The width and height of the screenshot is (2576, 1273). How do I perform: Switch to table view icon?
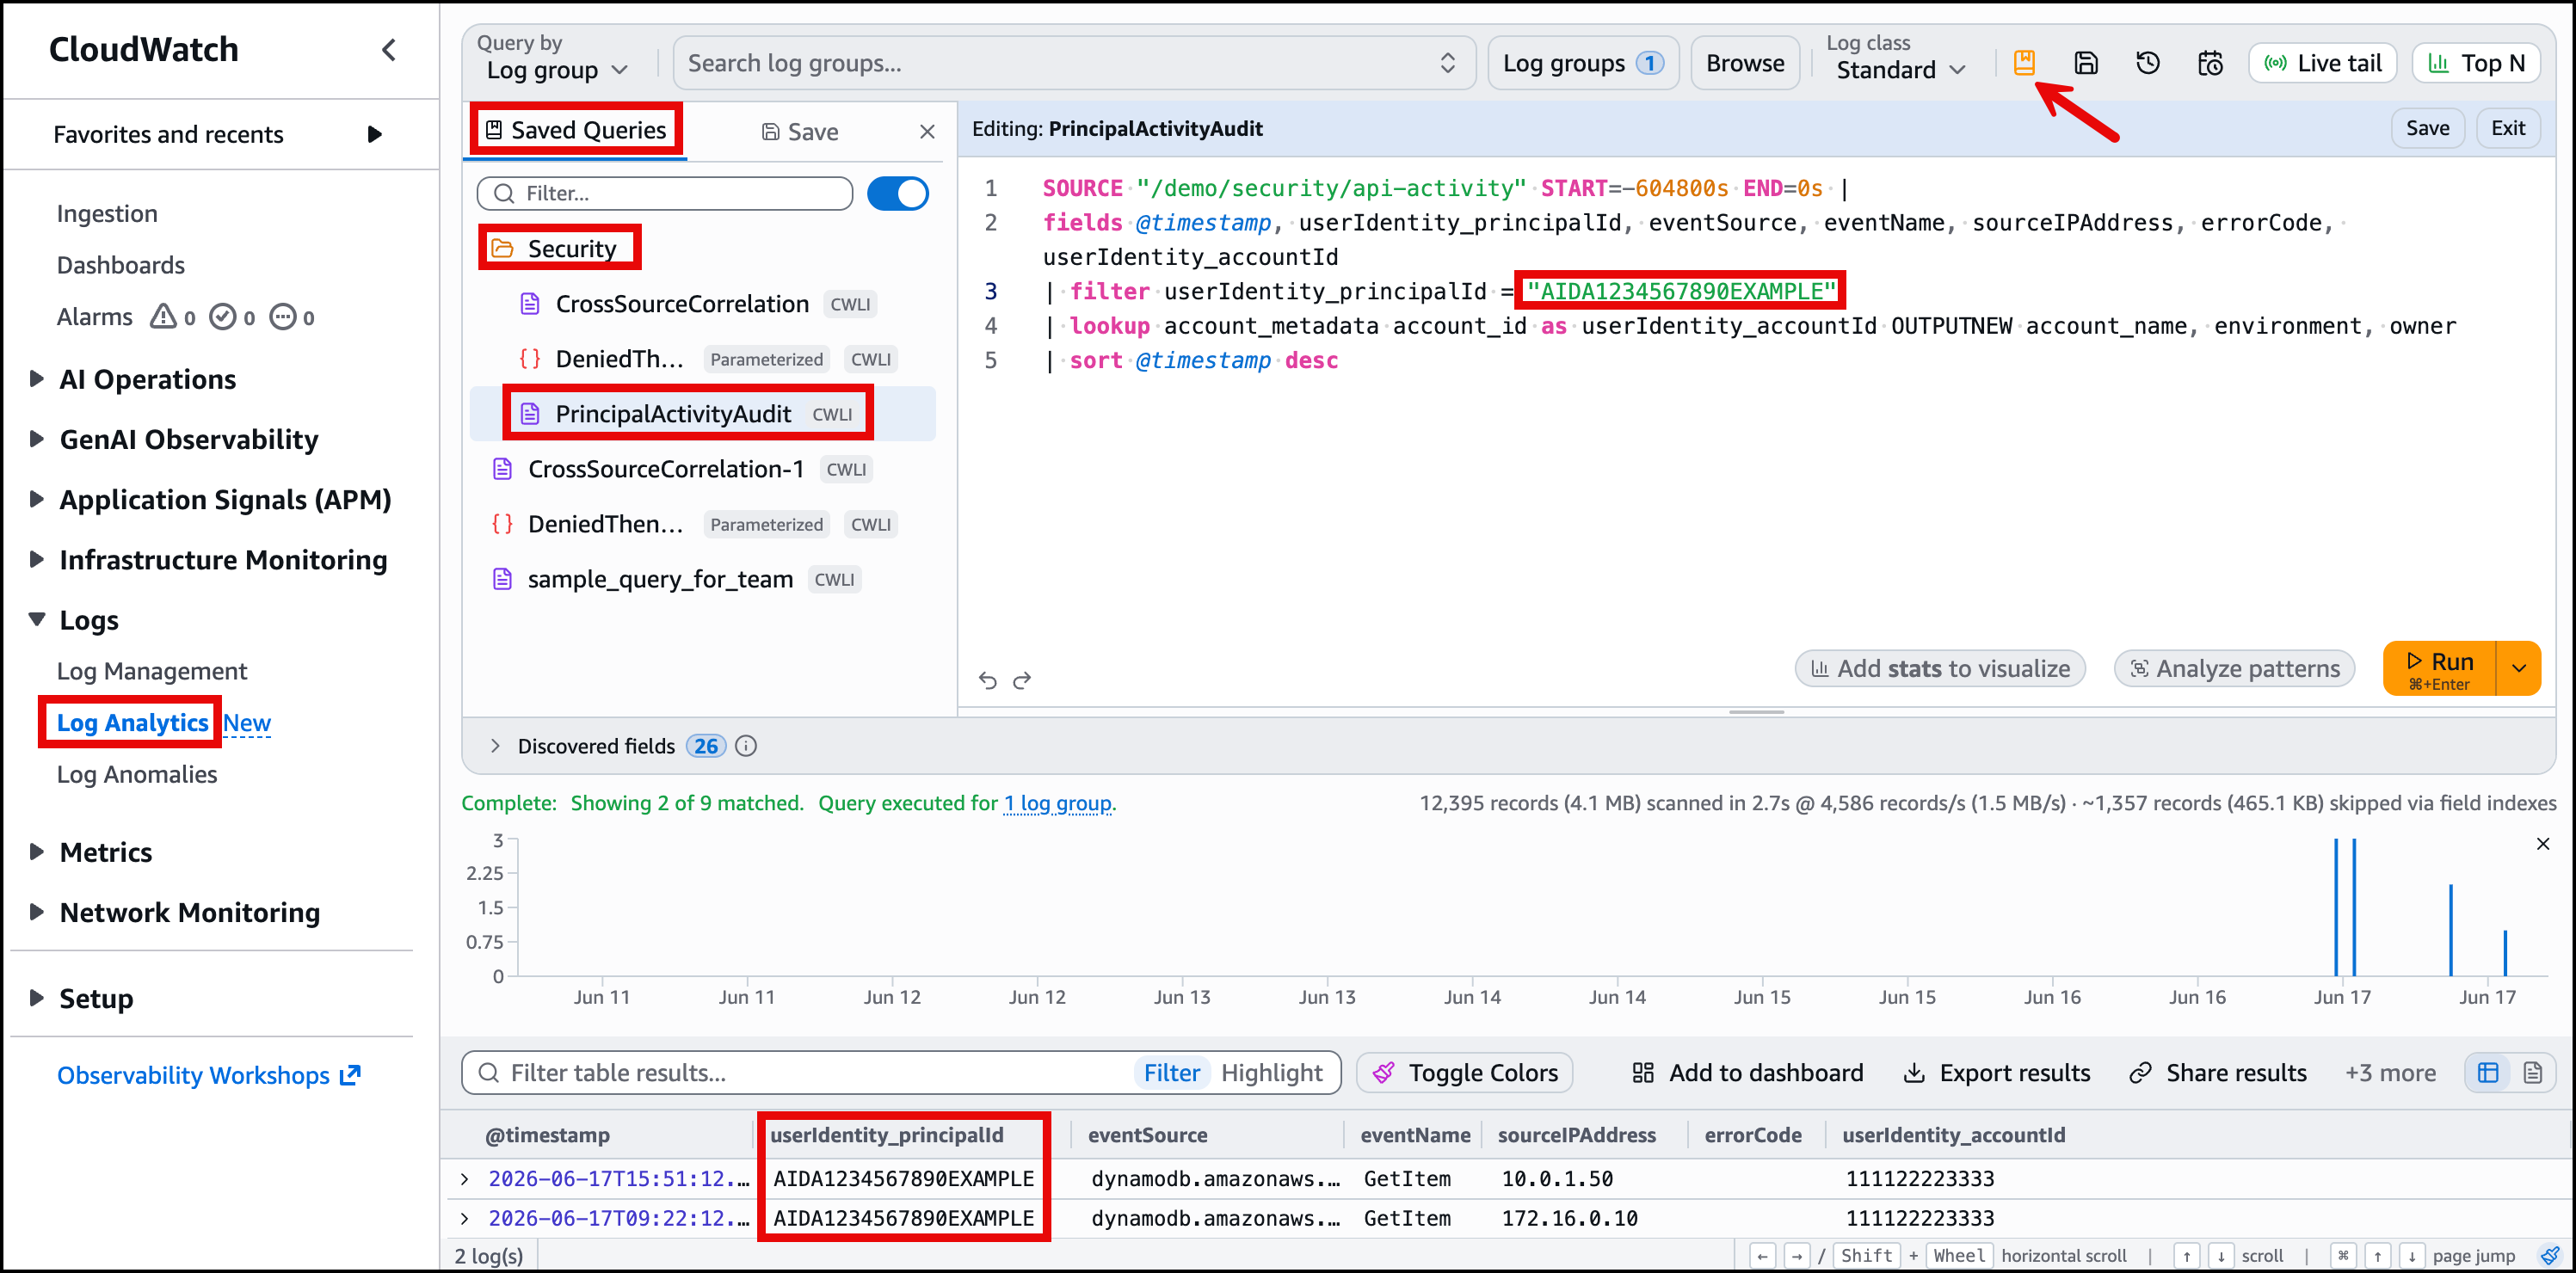[x=2488, y=1073]
